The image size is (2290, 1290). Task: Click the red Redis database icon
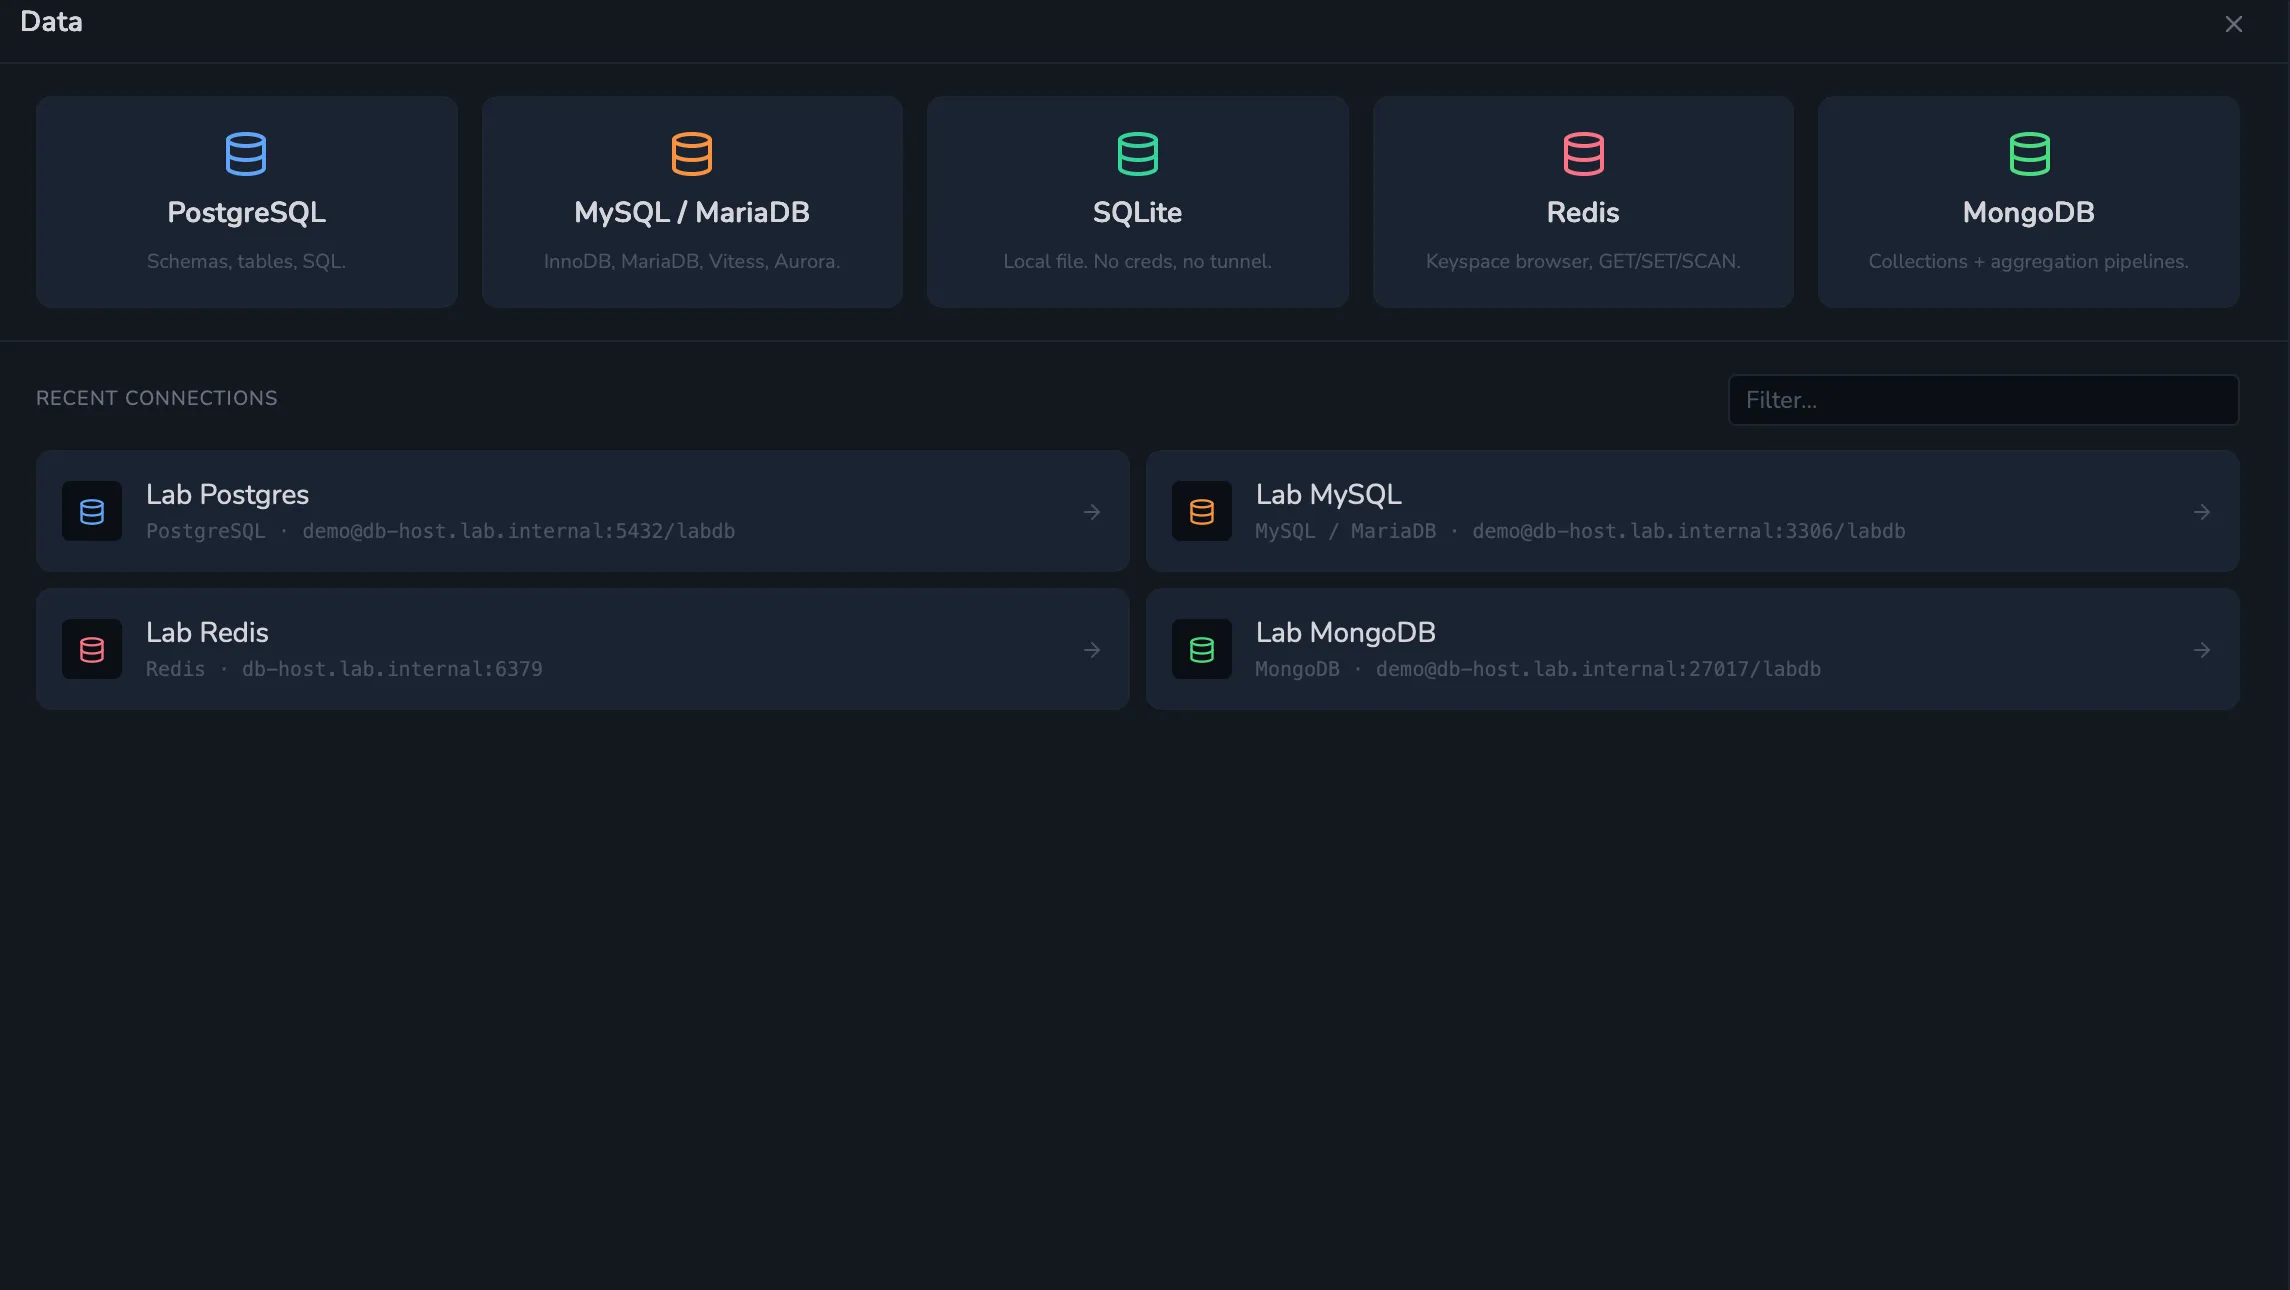point(1584,154)
